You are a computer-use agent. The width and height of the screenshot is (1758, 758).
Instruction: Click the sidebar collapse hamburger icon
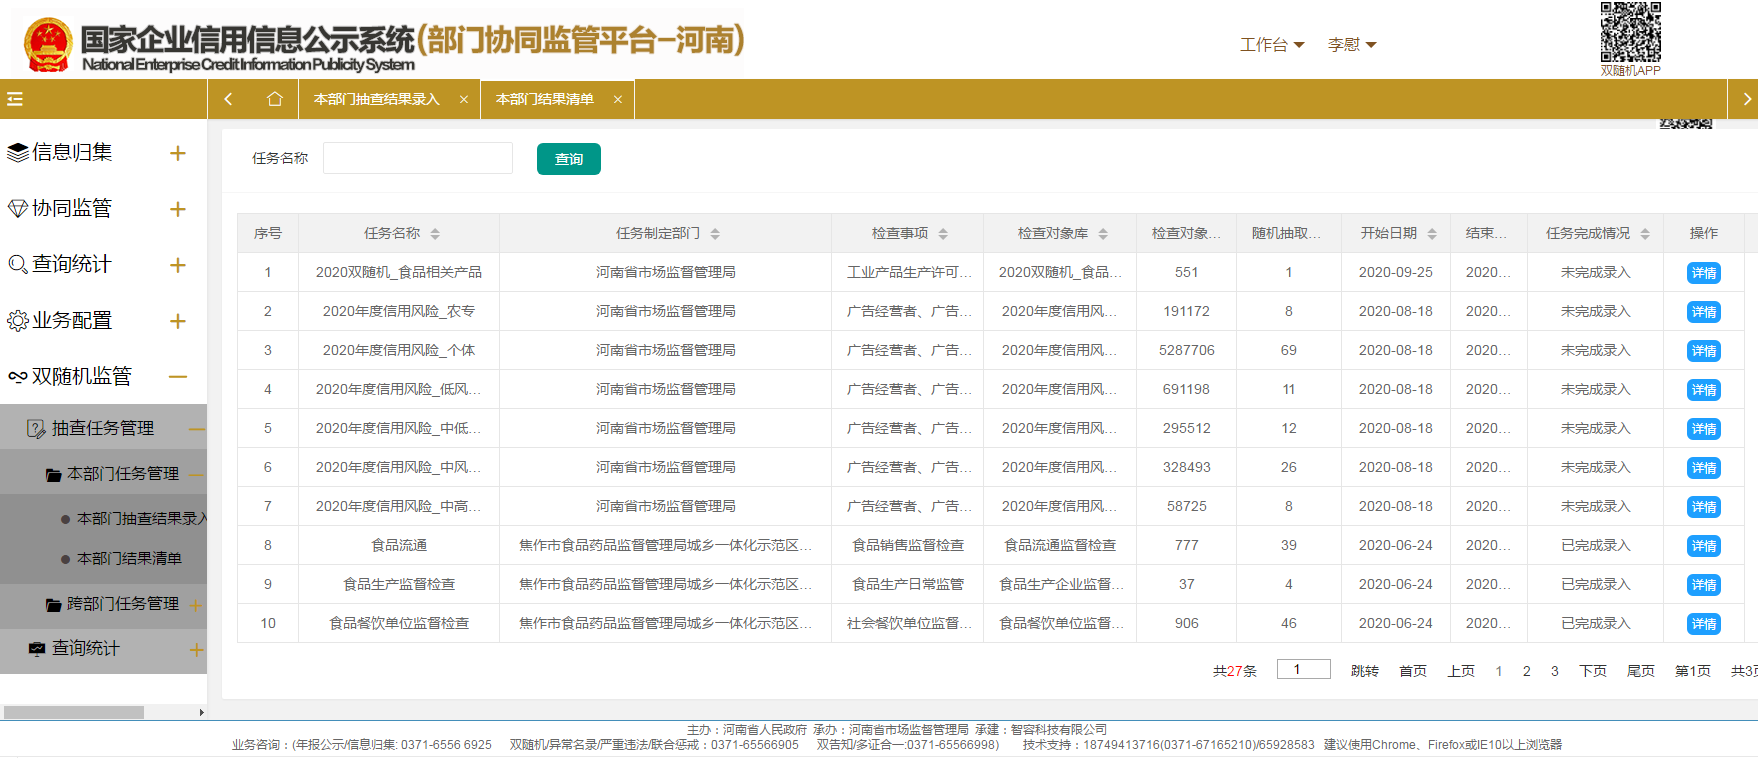15,99
